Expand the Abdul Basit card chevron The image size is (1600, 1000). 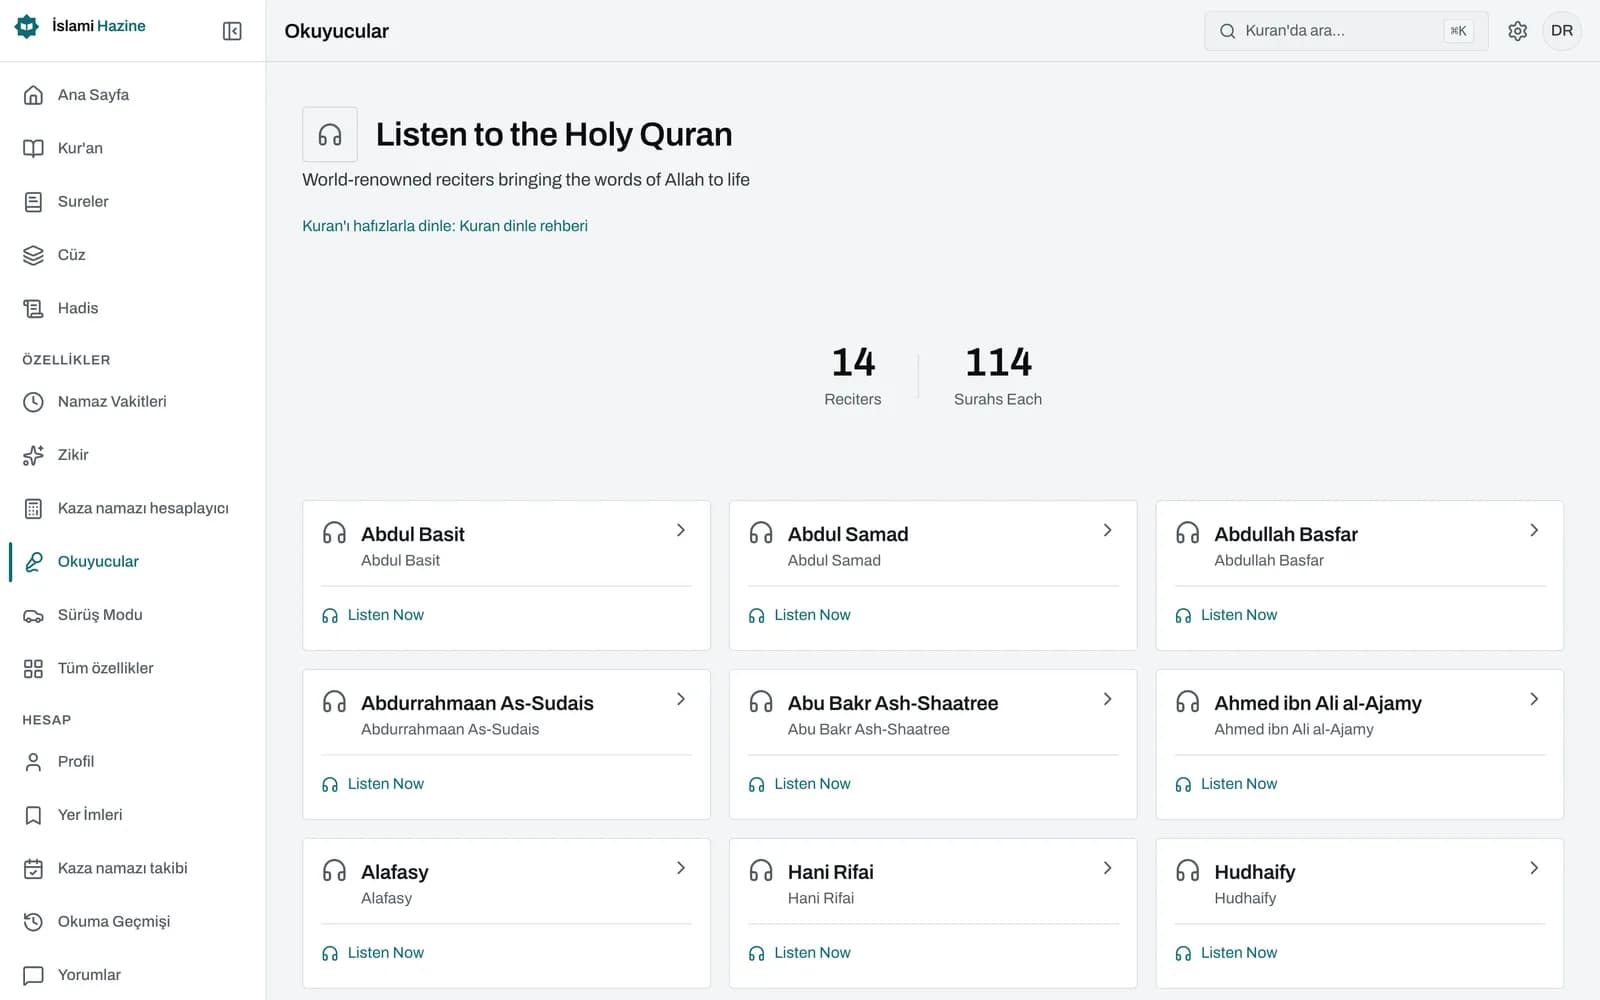tap(680, 530)
